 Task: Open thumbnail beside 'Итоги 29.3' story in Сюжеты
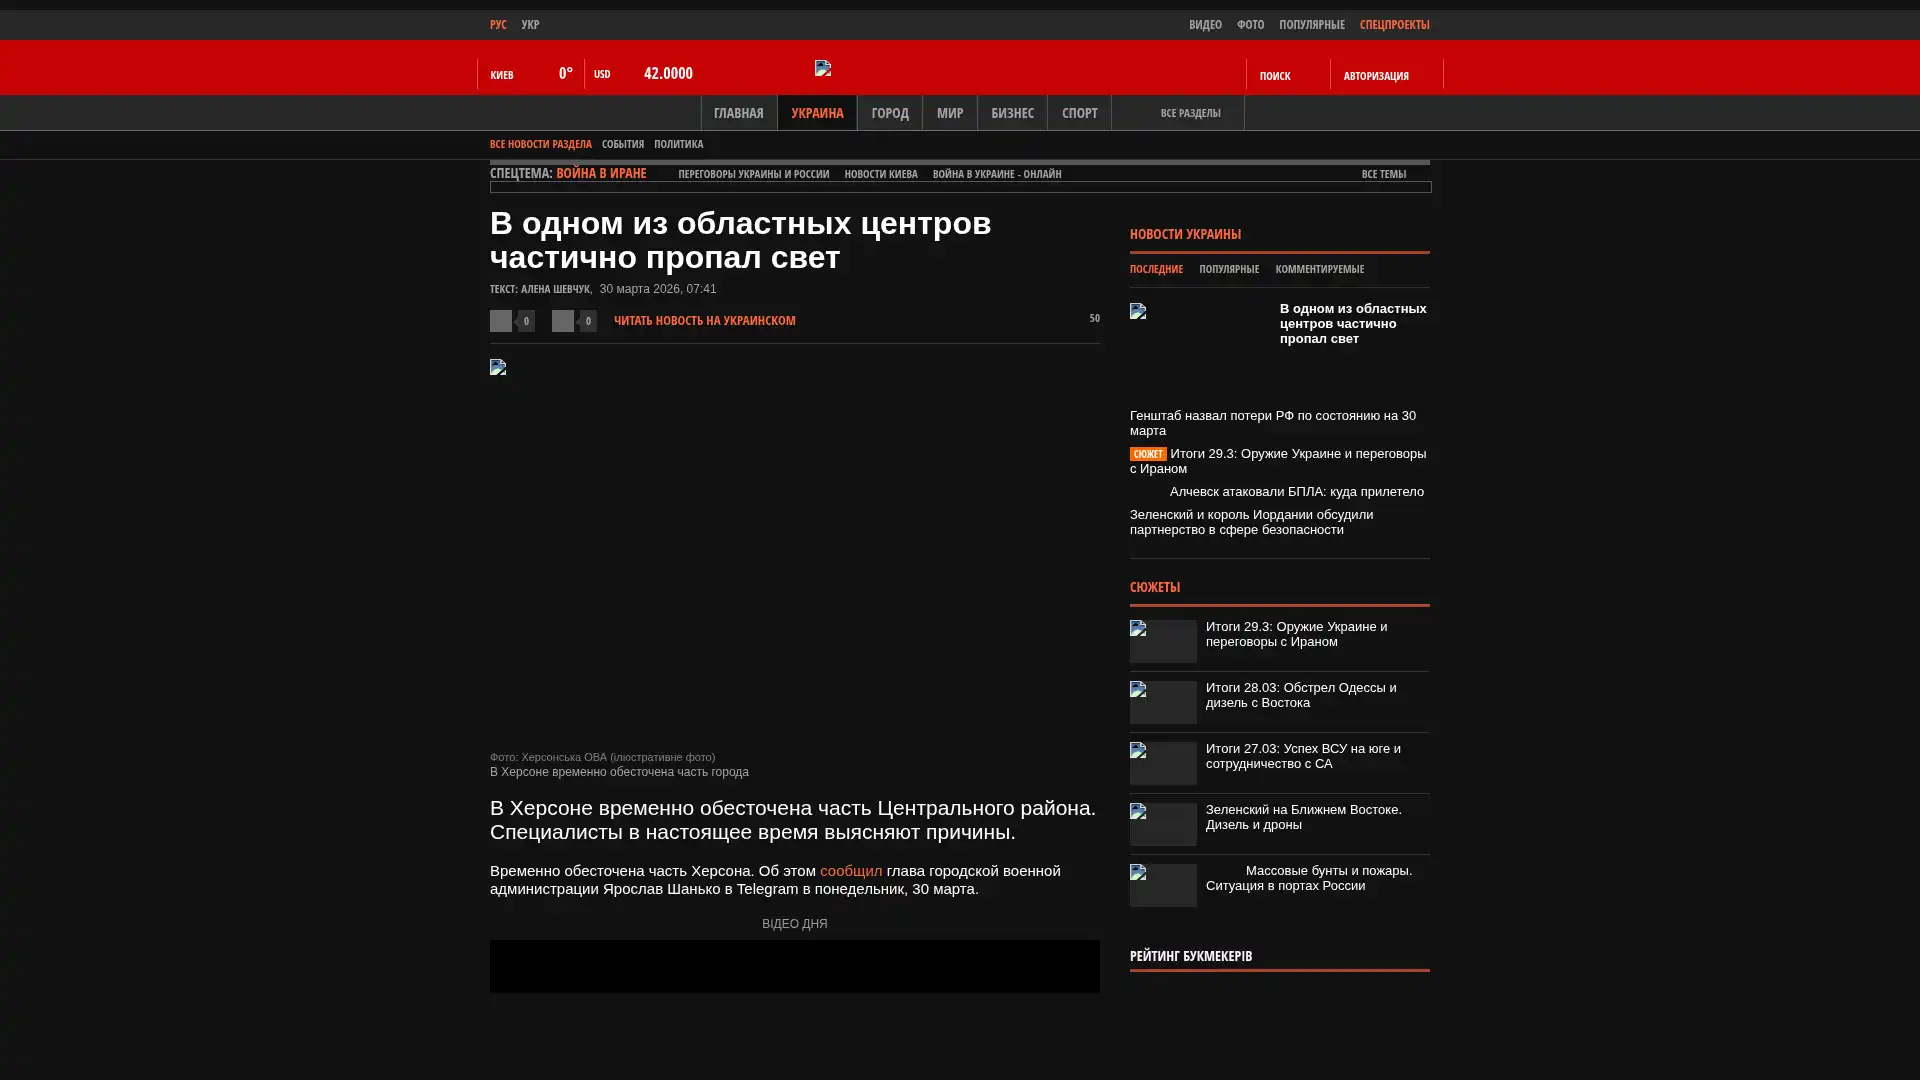click(x=1163, y=641)
